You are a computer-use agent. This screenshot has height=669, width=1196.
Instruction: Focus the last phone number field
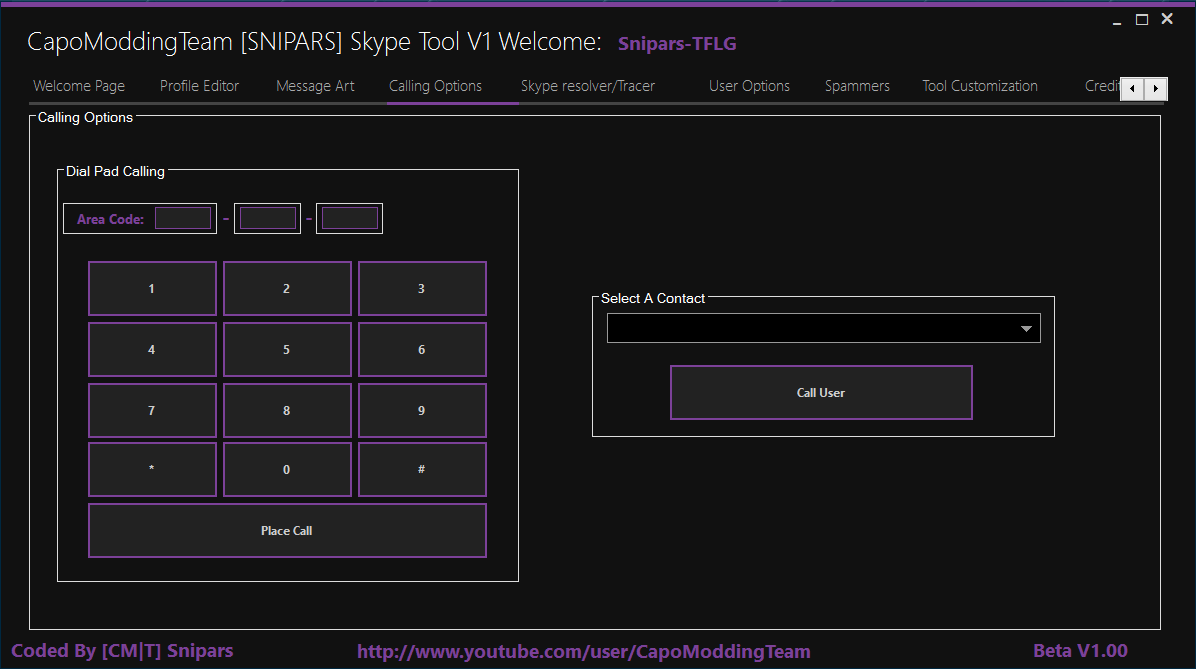click(x=349, y=218)
